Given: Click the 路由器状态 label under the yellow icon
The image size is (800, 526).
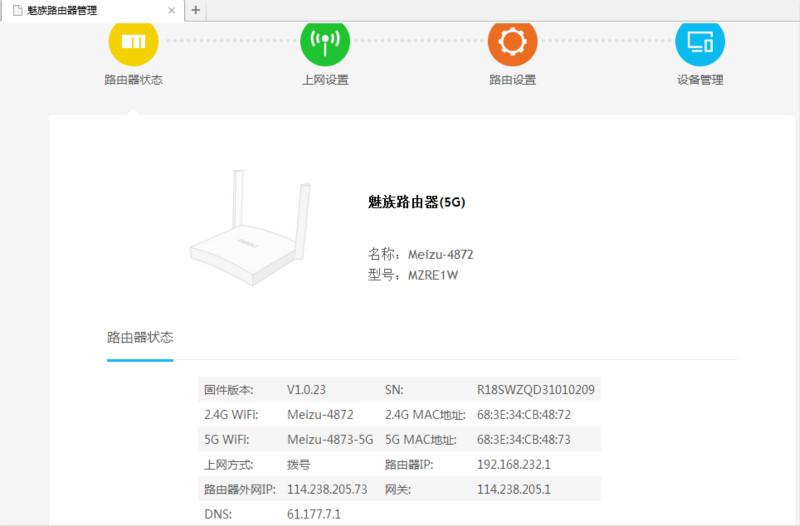Looking at the screenshot, I should [x=134, y=80].
